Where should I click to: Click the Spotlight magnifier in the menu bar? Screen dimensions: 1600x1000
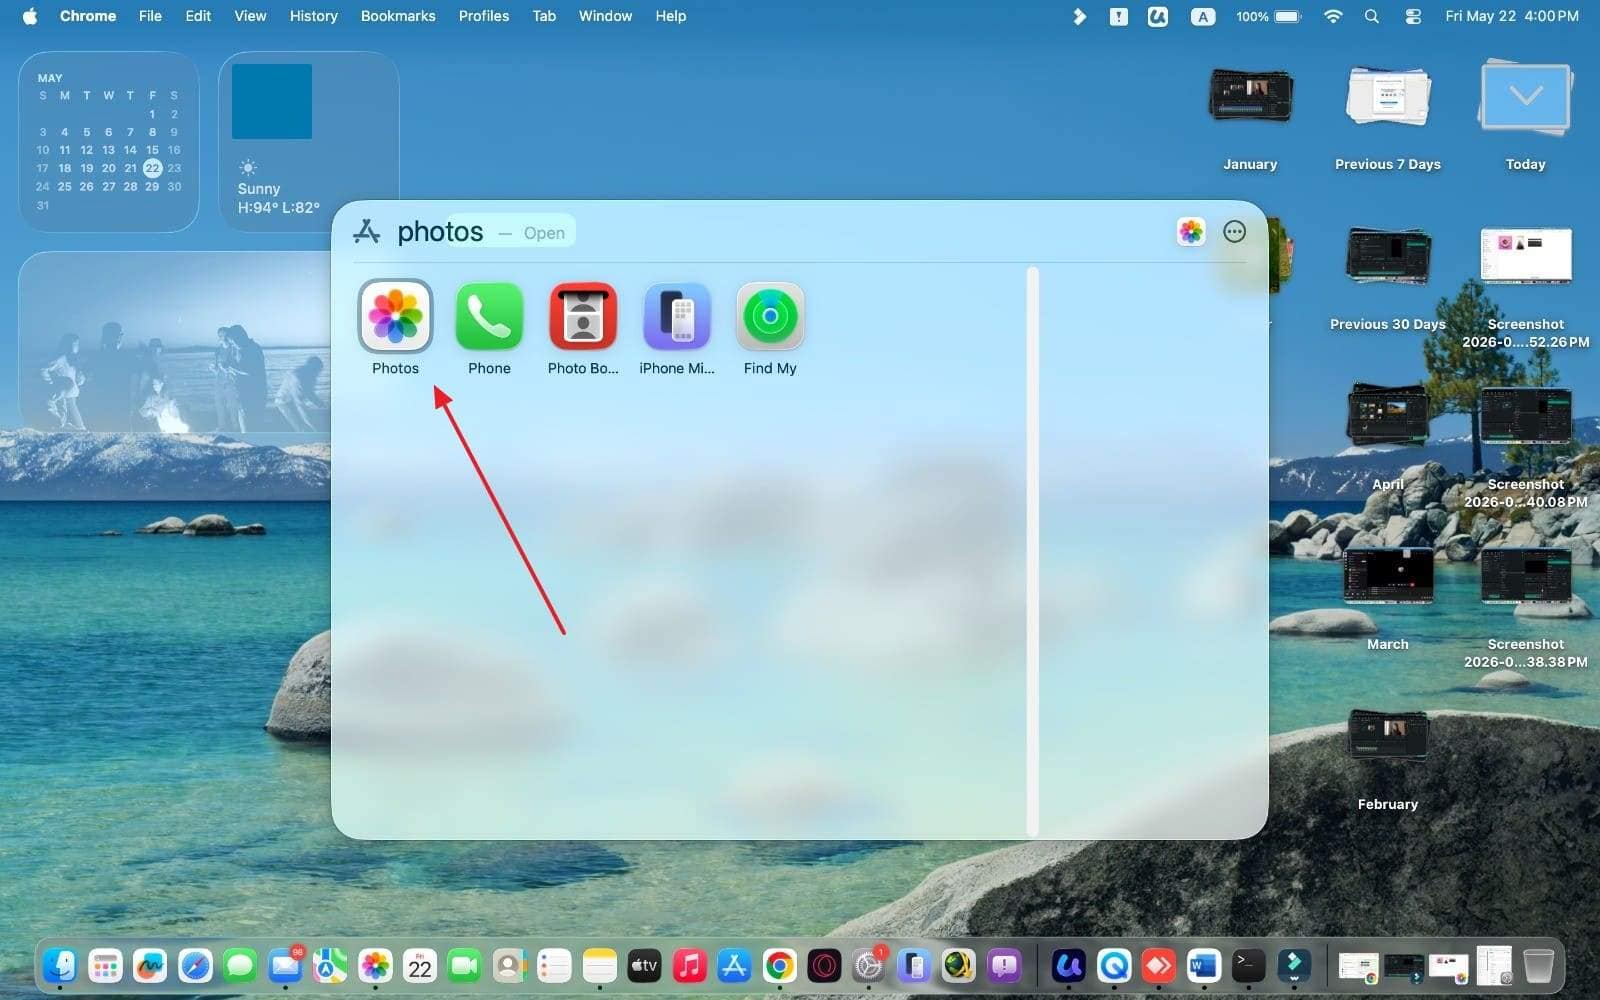tap(1372, 16)
